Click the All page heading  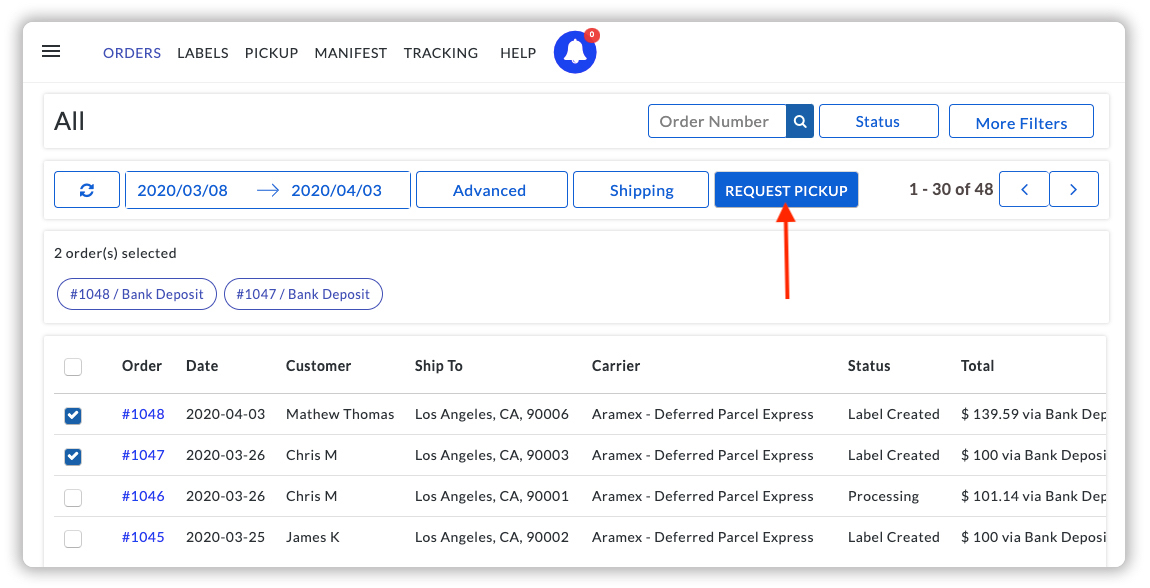coord(70,121)
